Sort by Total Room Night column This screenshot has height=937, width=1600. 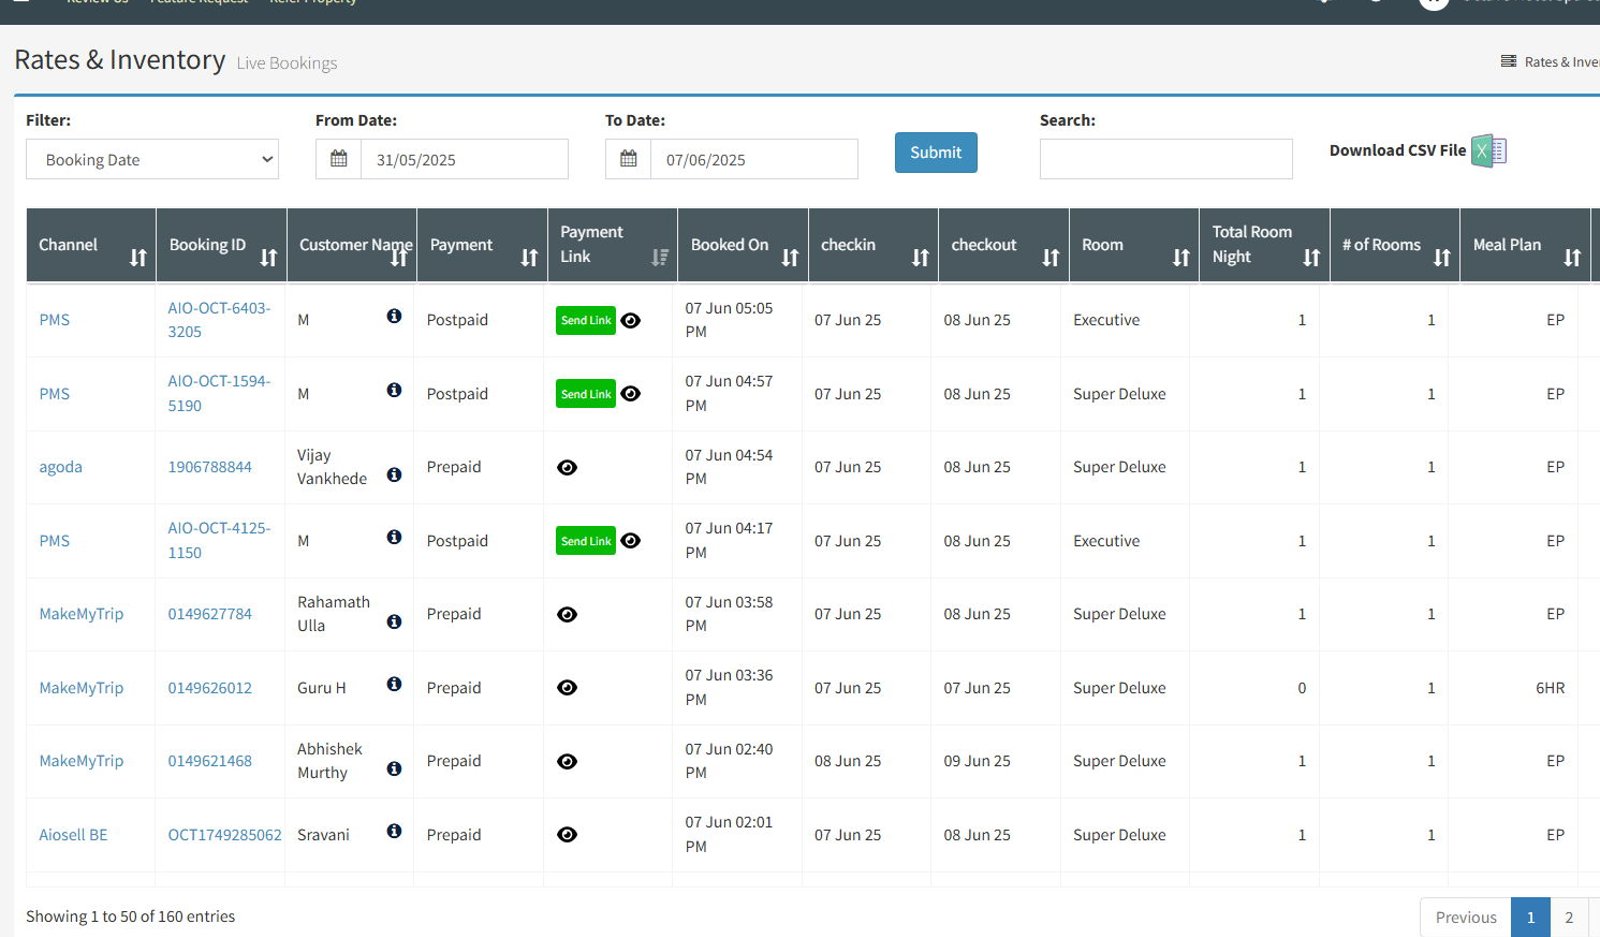1265,245
